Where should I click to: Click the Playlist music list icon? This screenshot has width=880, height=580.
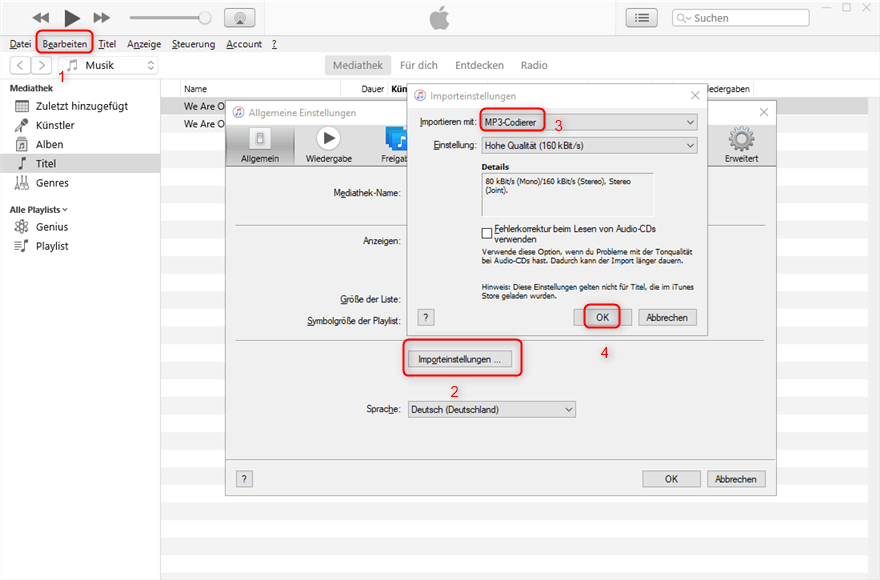point(21,246)
